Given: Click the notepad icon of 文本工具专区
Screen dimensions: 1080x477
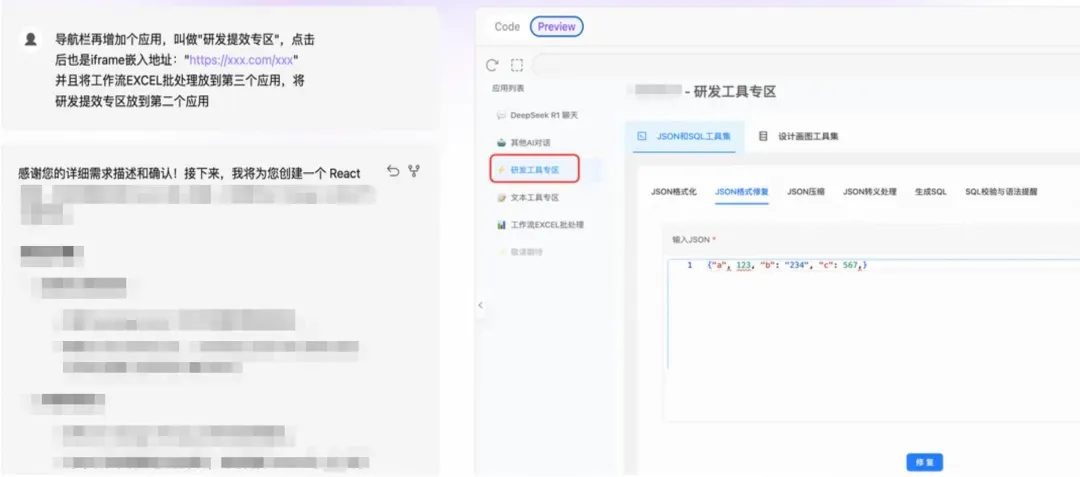Looking at the screenshot, I should pos(501,198).
